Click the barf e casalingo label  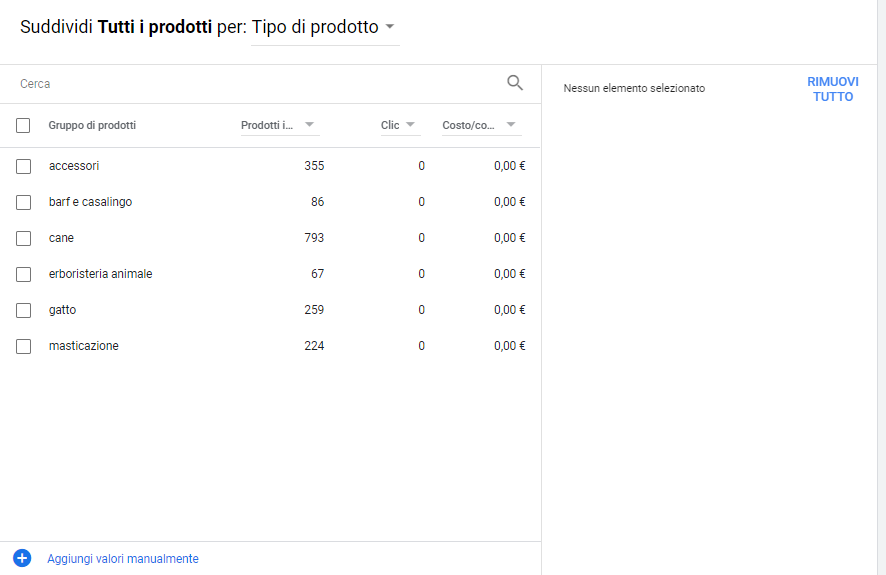pos(90,202)
